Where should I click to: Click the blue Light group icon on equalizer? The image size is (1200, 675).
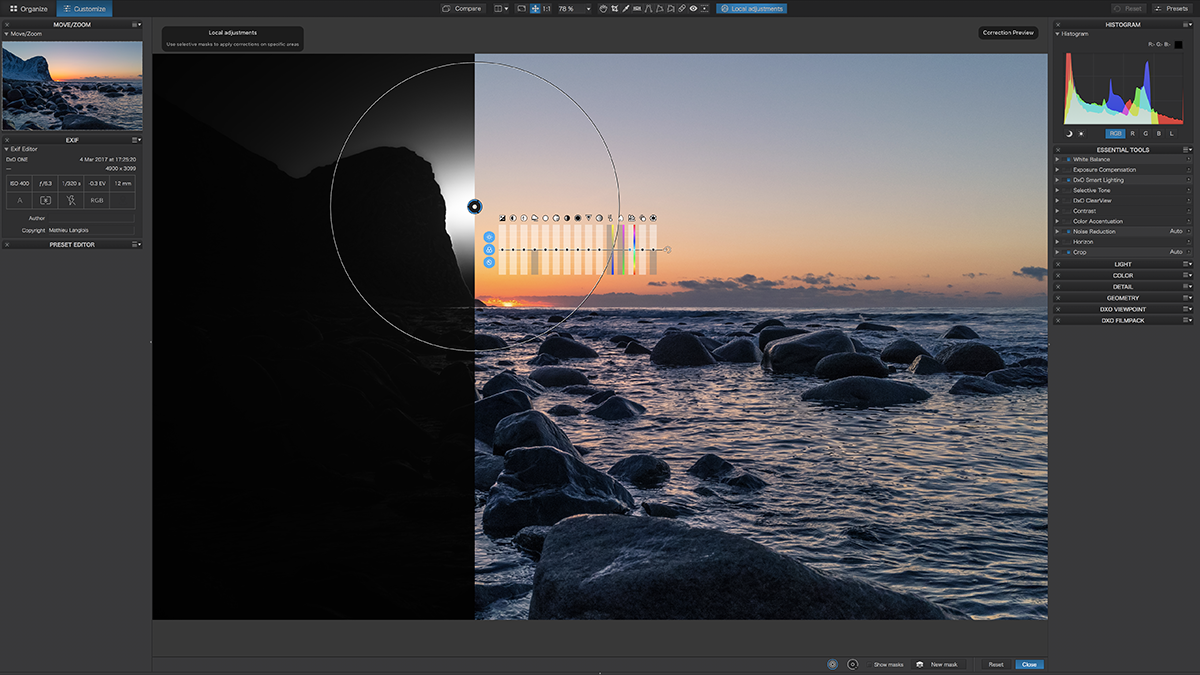(489, 237)
